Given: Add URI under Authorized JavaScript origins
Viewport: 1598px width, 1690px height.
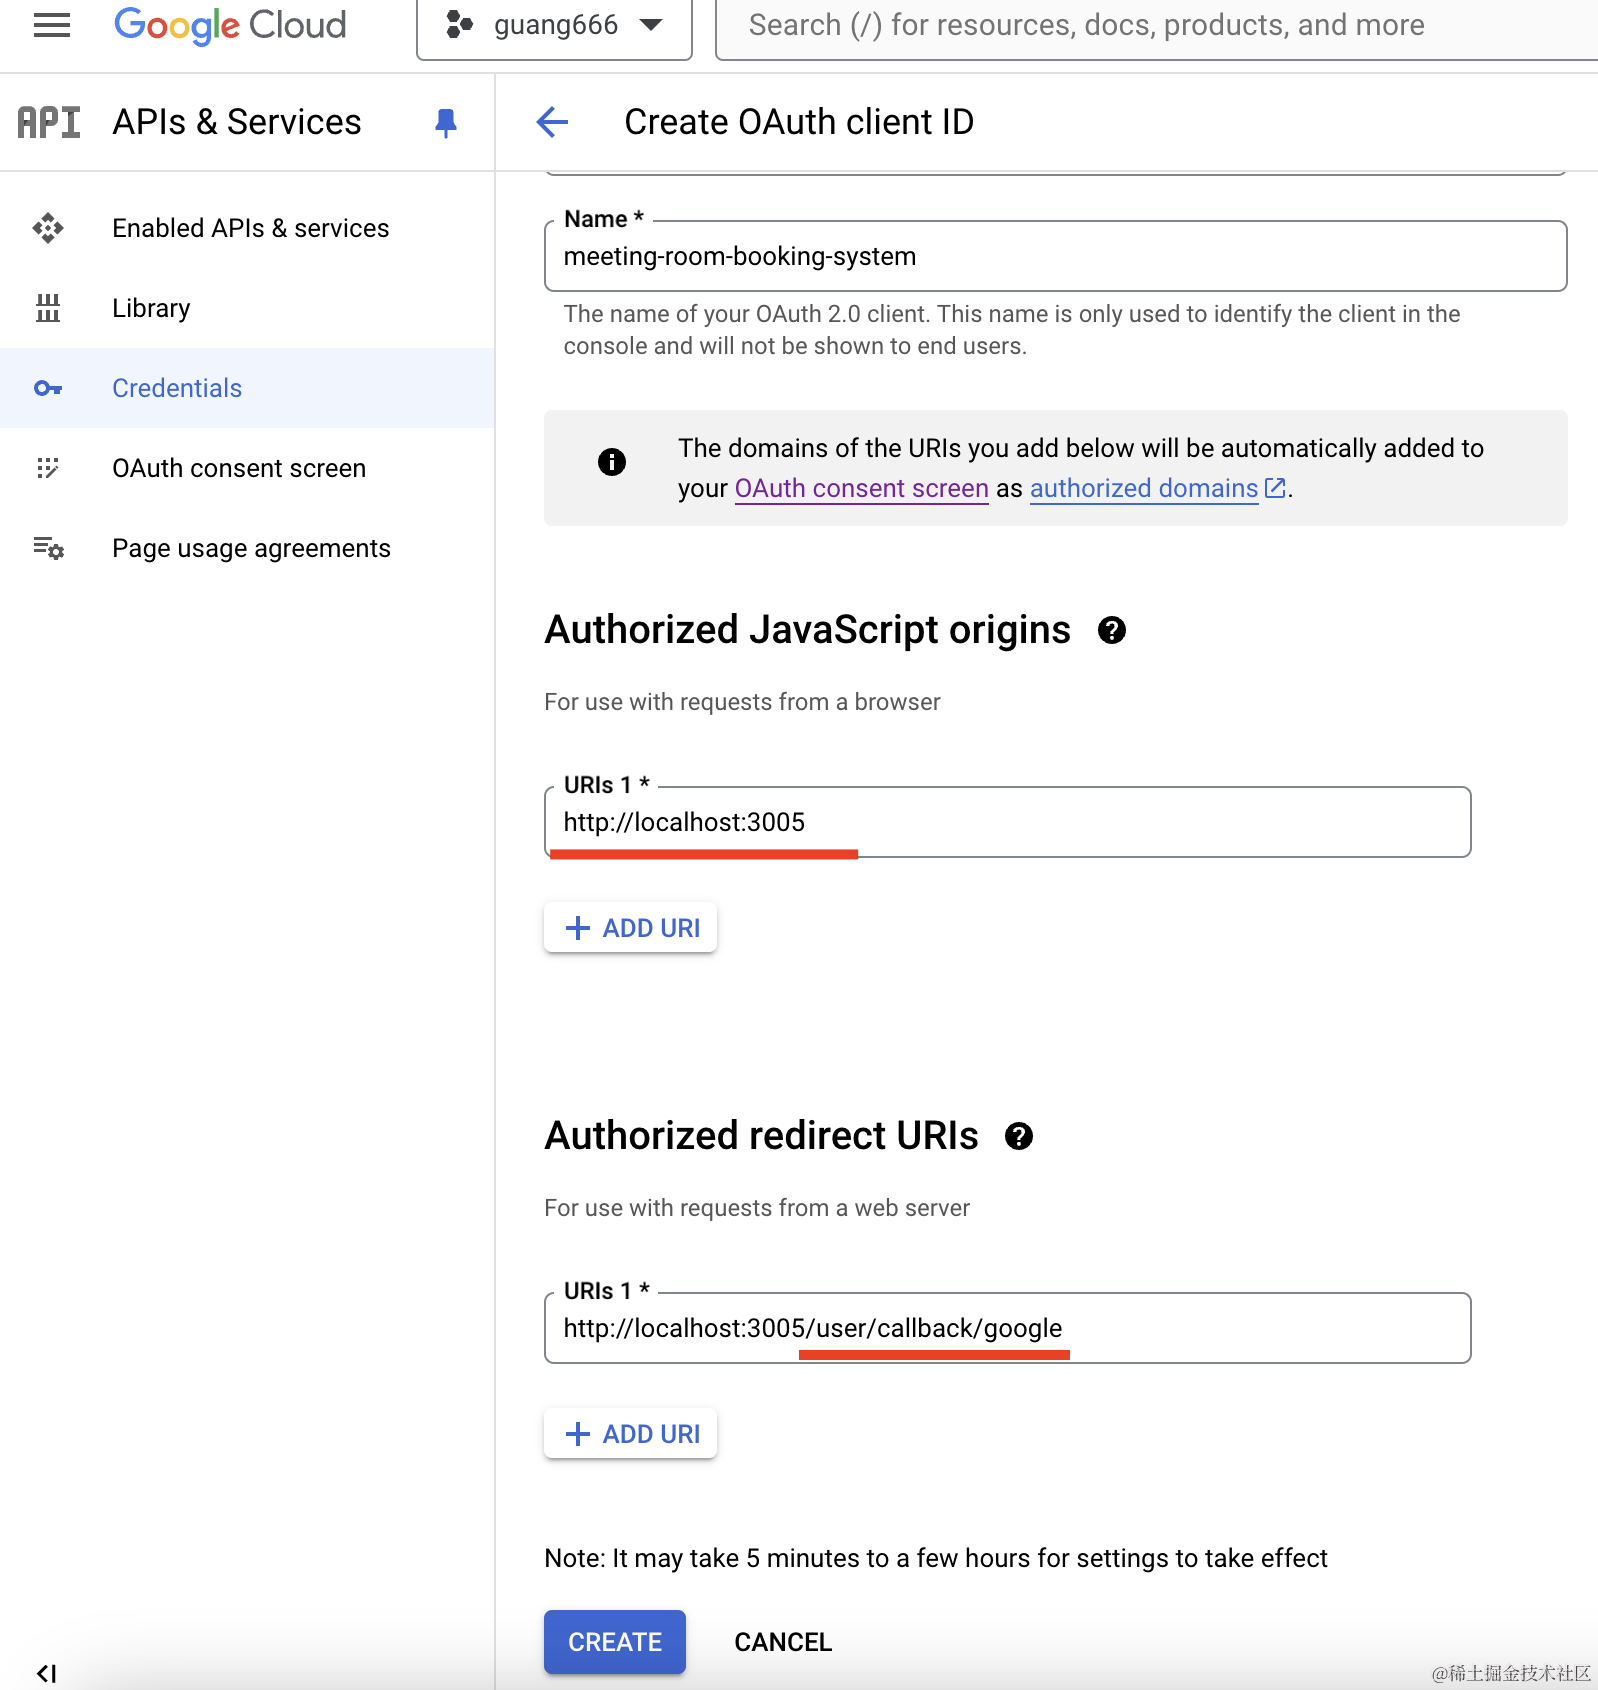Looking at the screenshot, I should (631, 928).
